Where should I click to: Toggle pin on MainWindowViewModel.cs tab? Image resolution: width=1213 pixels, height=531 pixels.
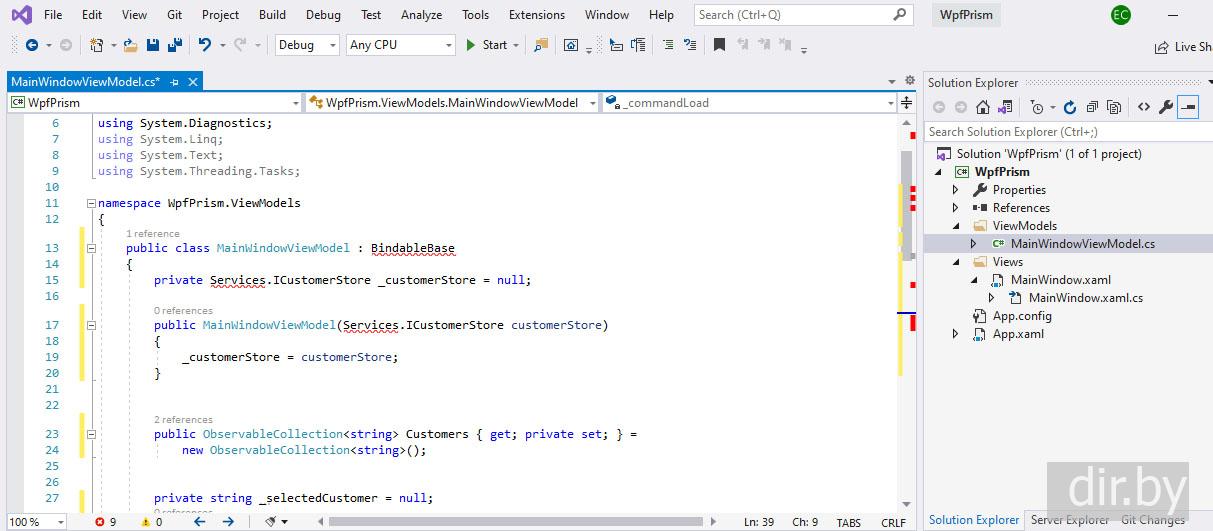pos(175,82)
